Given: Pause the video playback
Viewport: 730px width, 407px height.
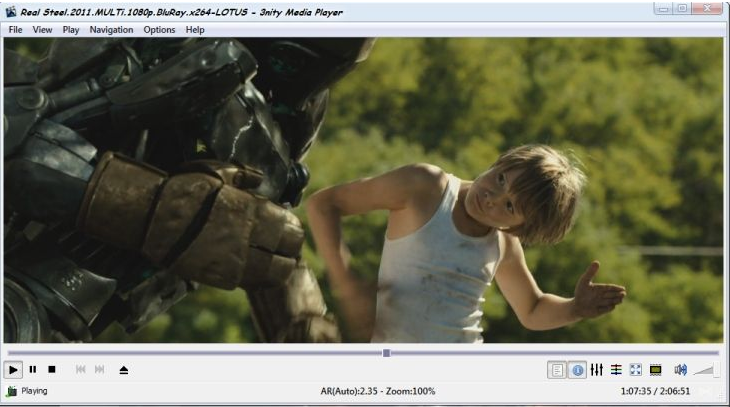Looking at the screenshot, I should coord(33,370).
